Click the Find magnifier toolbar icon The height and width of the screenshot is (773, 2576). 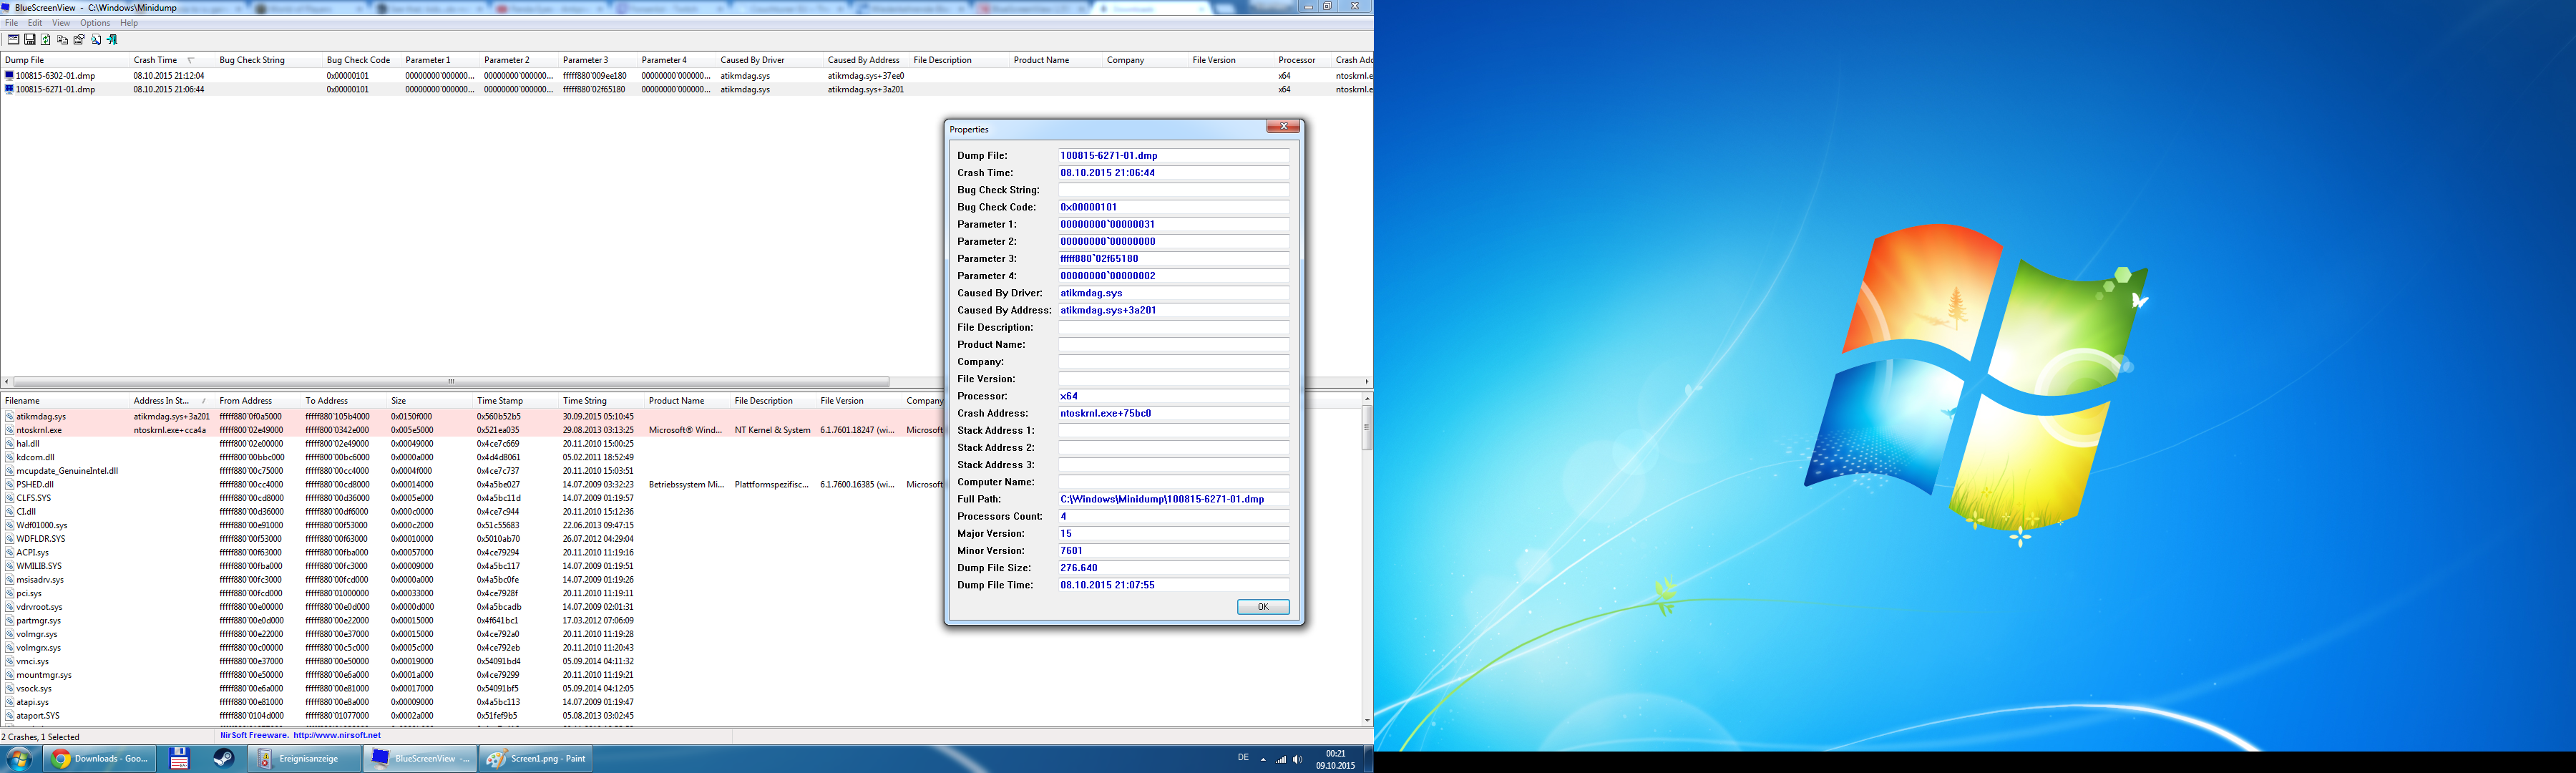point(96,40)
